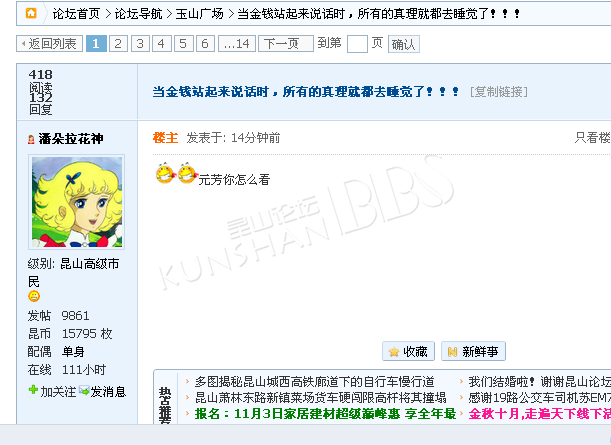Viewport: 611px width, 445px height.
Task: Open hot link about 高铁廊道自行车慢行道
Action: (x=314, y=381)
